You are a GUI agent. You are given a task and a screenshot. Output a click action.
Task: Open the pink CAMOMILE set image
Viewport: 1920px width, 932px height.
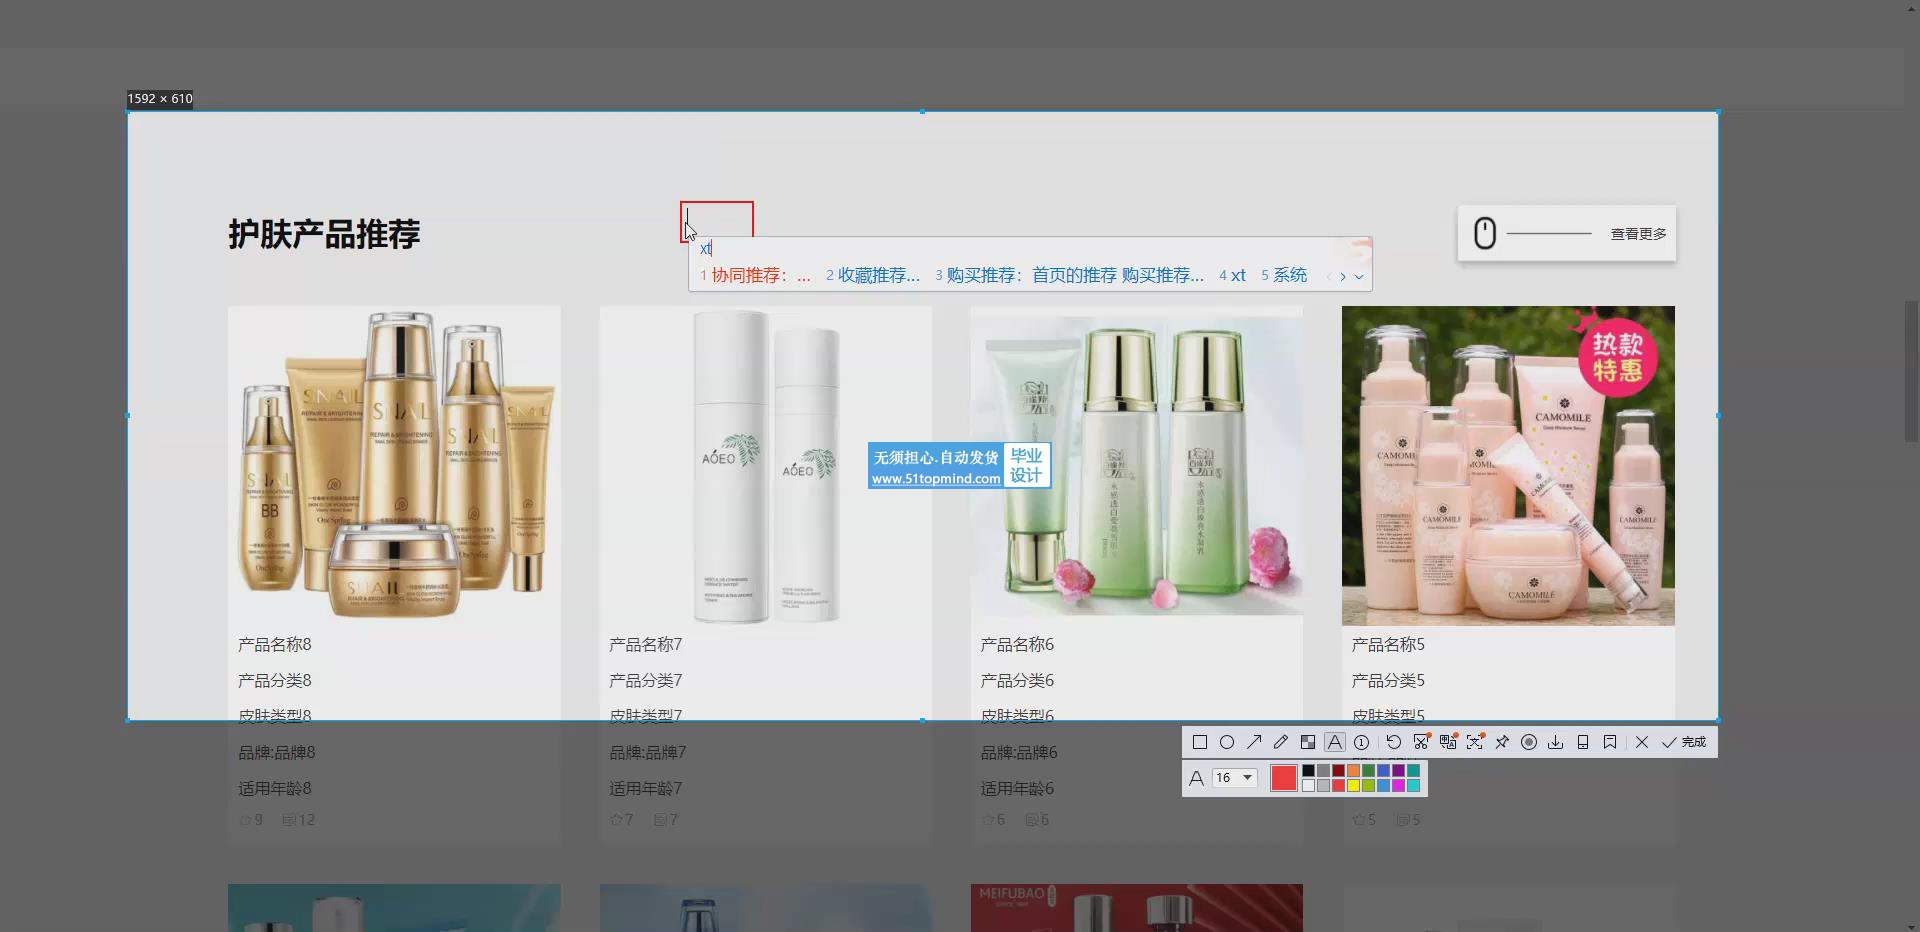(x=1508, y=466)
